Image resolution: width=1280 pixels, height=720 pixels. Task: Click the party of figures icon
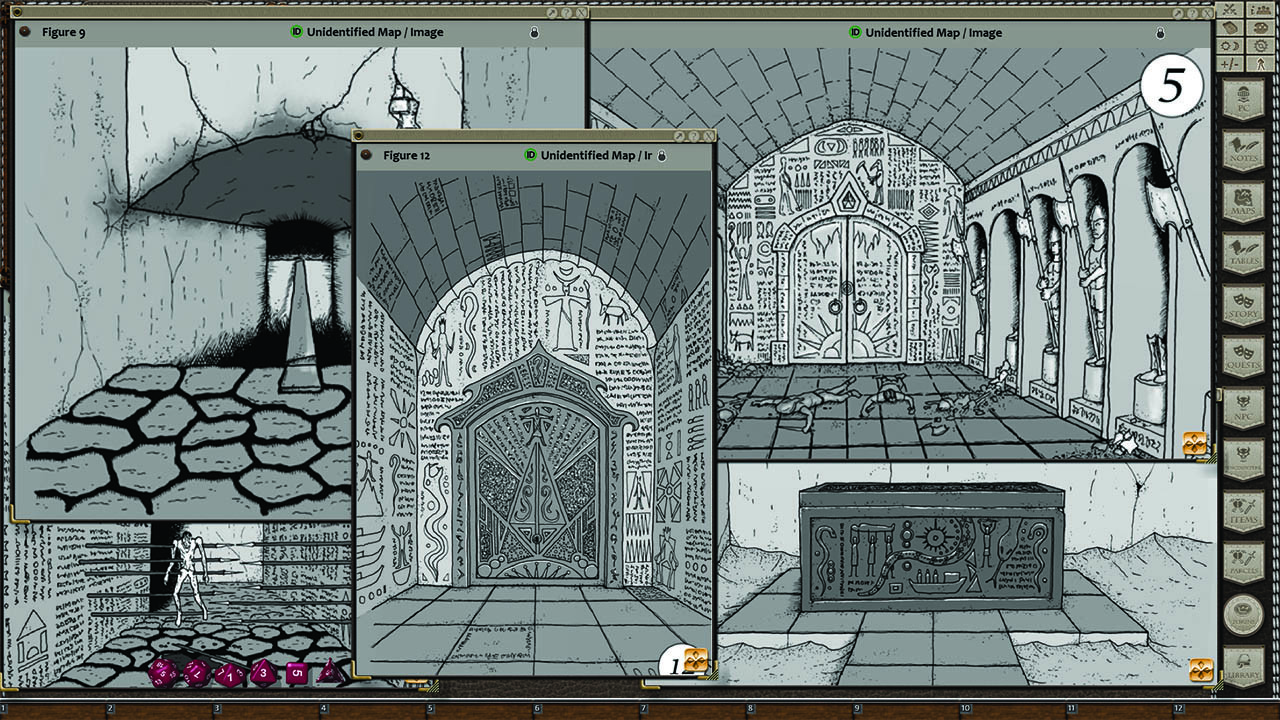click(x=1260, y=9)
